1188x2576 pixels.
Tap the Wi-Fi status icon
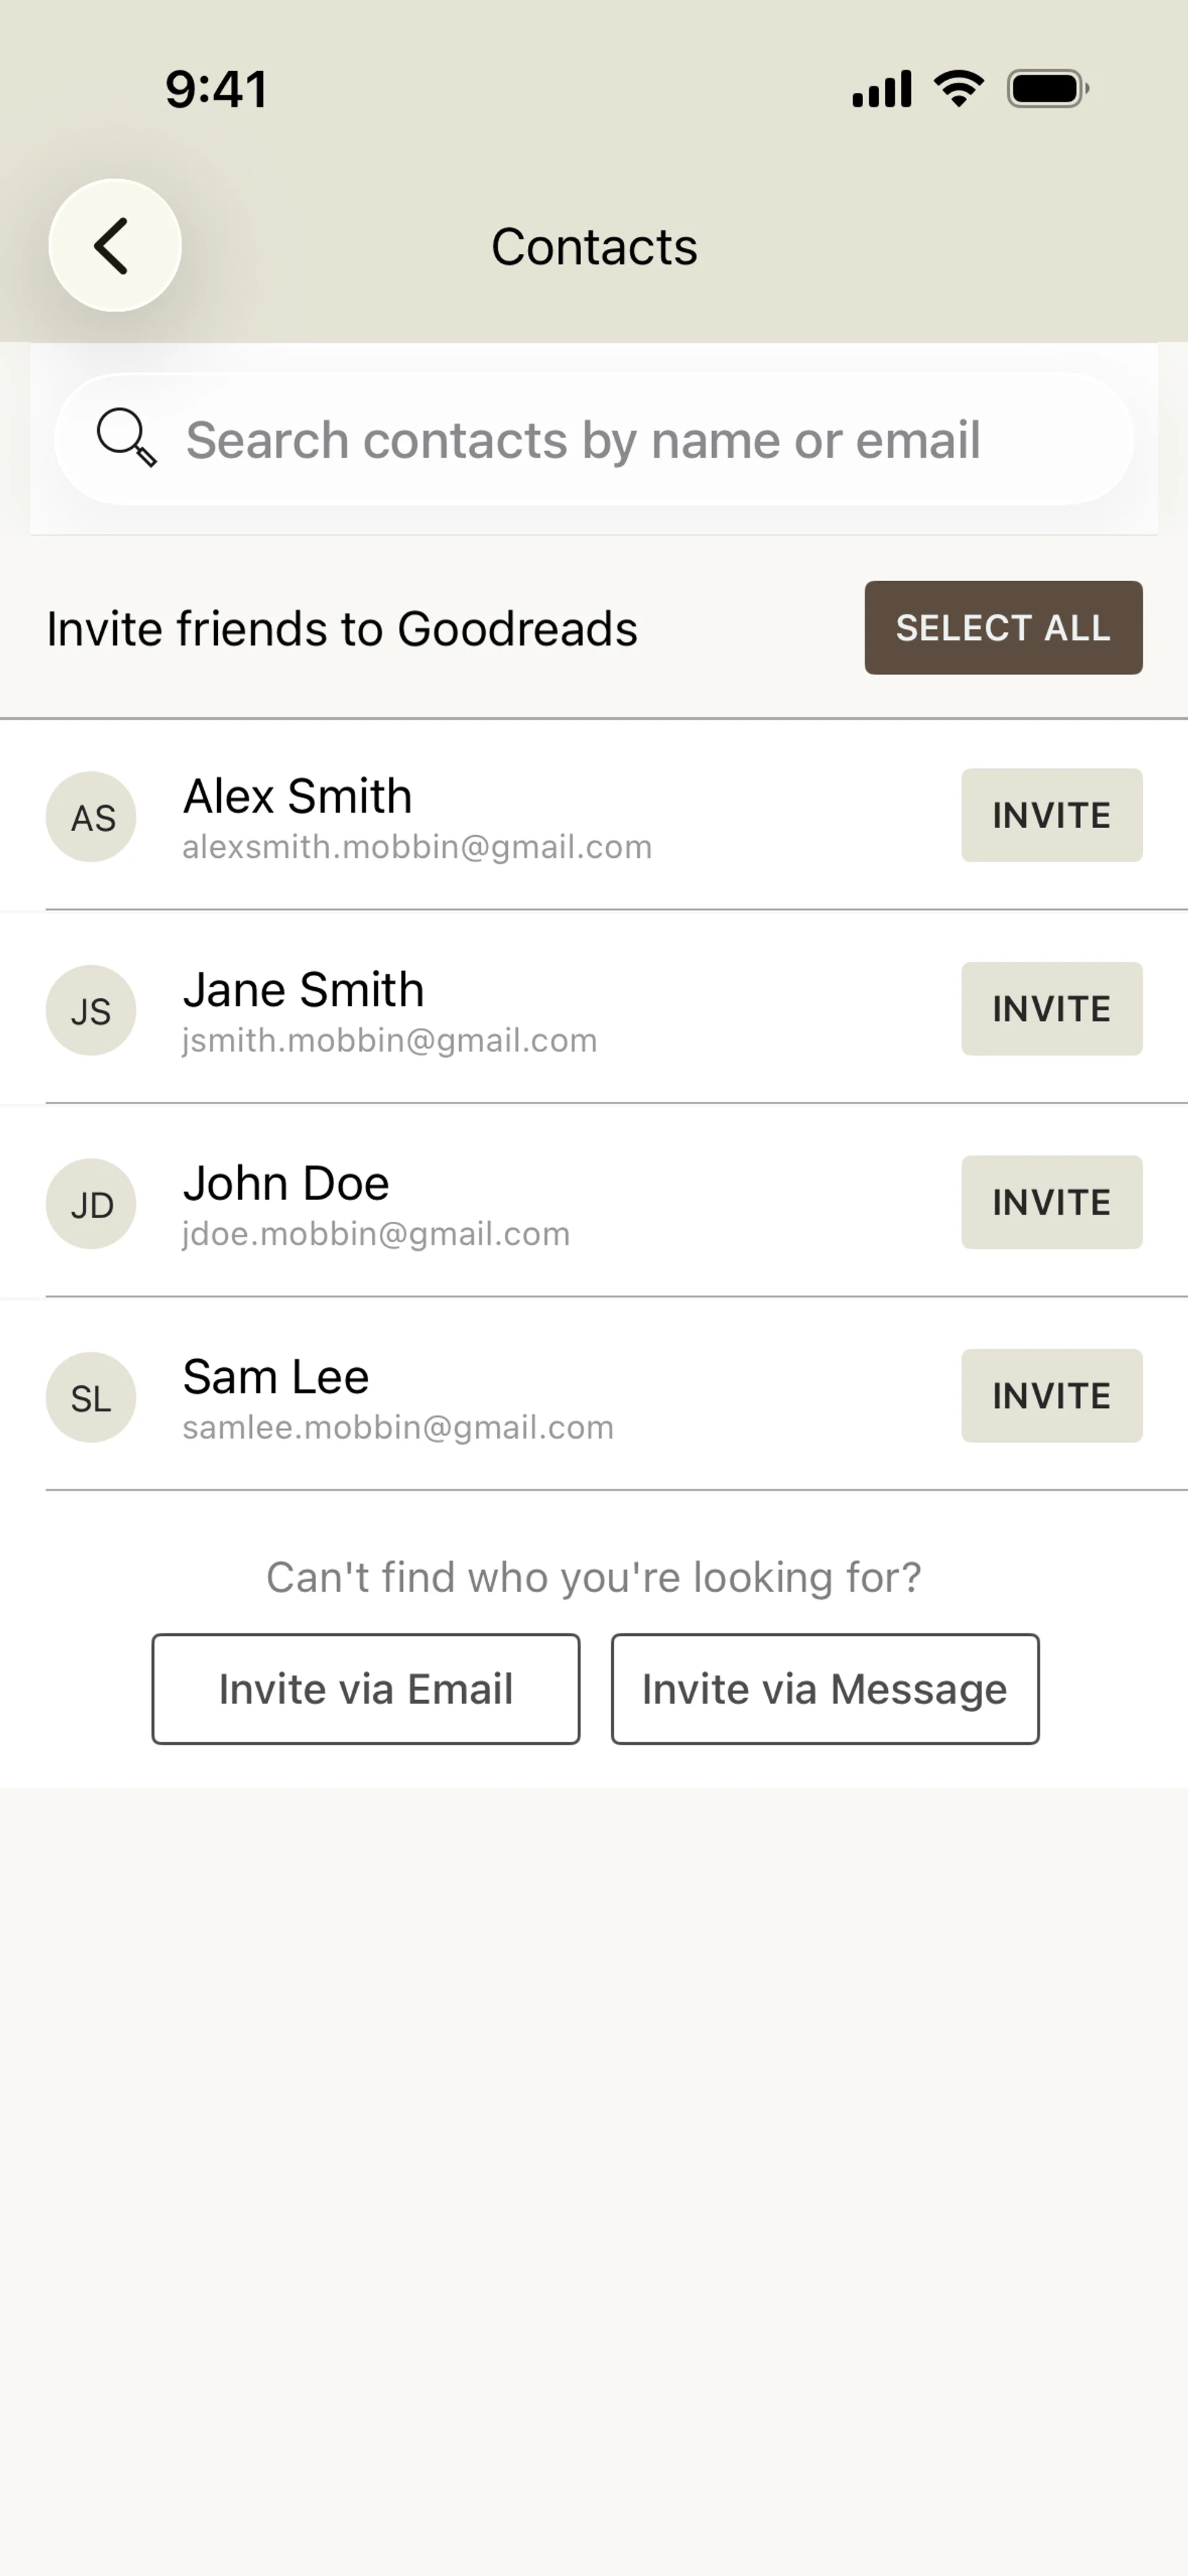coord(958,89)
